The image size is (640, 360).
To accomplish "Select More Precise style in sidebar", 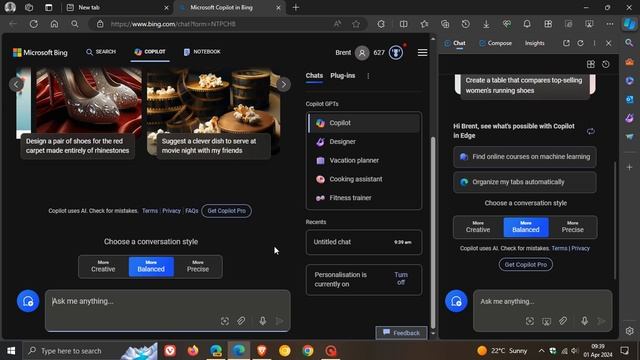I will 573,227.
